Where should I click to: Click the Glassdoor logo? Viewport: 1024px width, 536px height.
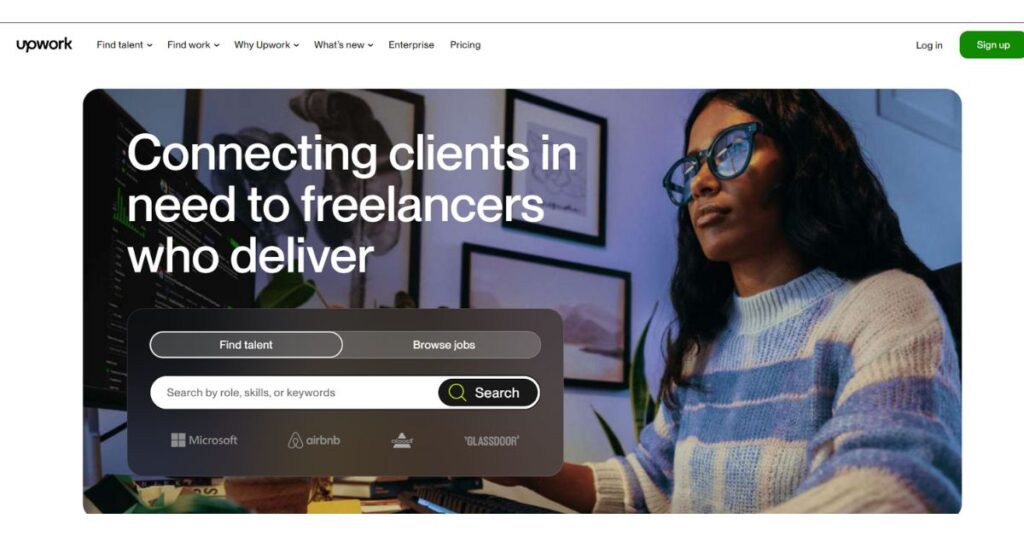click(x=491, y=441)
